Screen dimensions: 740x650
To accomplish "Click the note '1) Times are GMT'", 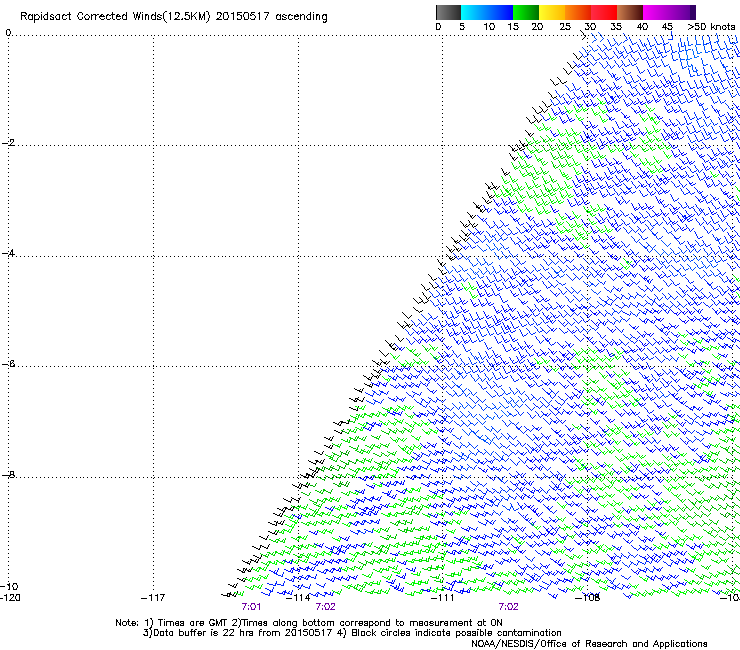I will click(x=186, y=623).
